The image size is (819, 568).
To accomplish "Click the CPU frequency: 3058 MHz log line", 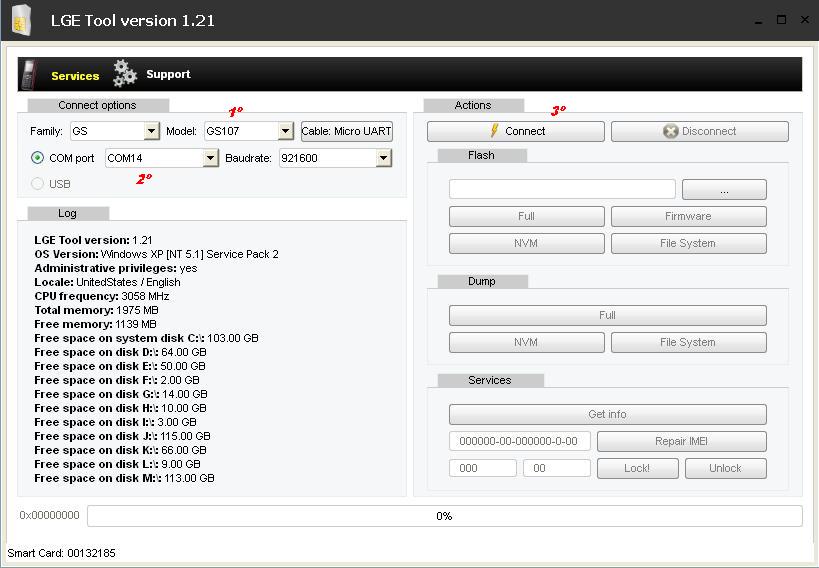I will tap(102, 296).
